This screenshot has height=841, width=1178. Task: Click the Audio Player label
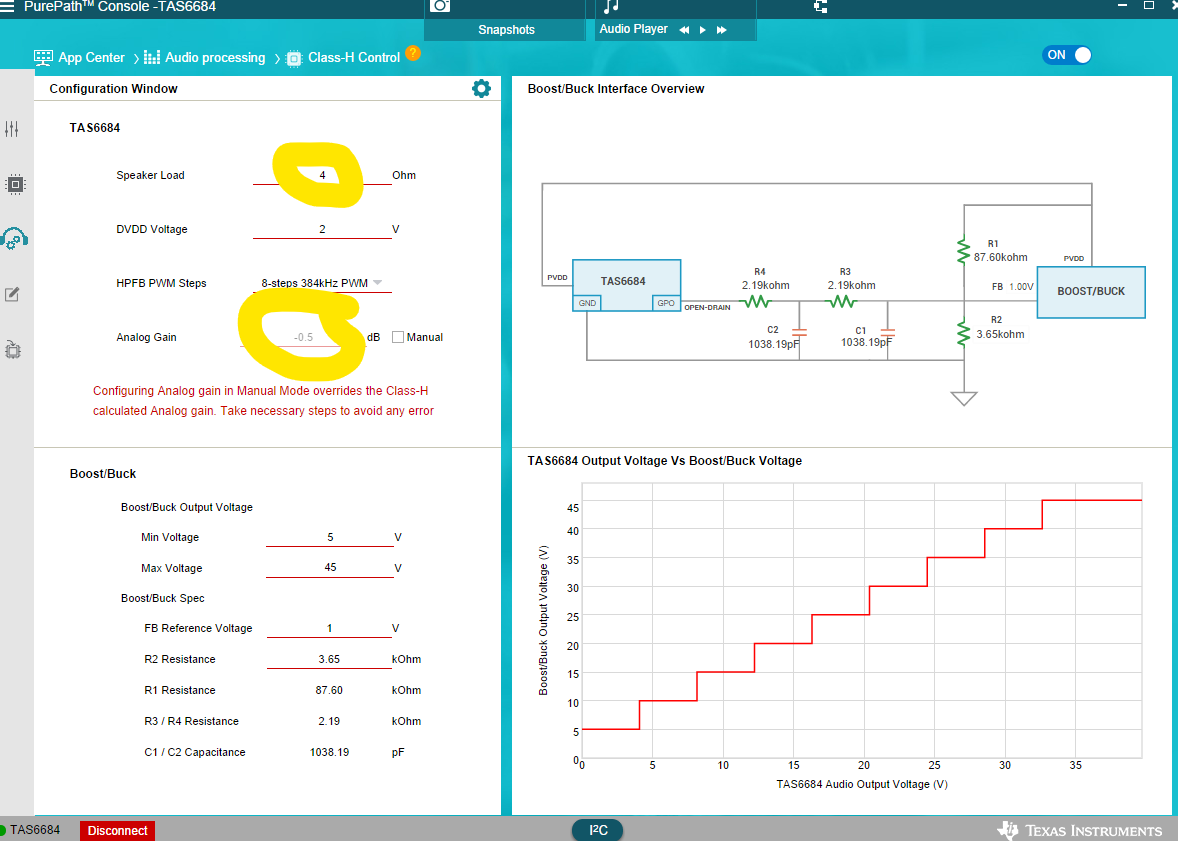pos(633,29)
